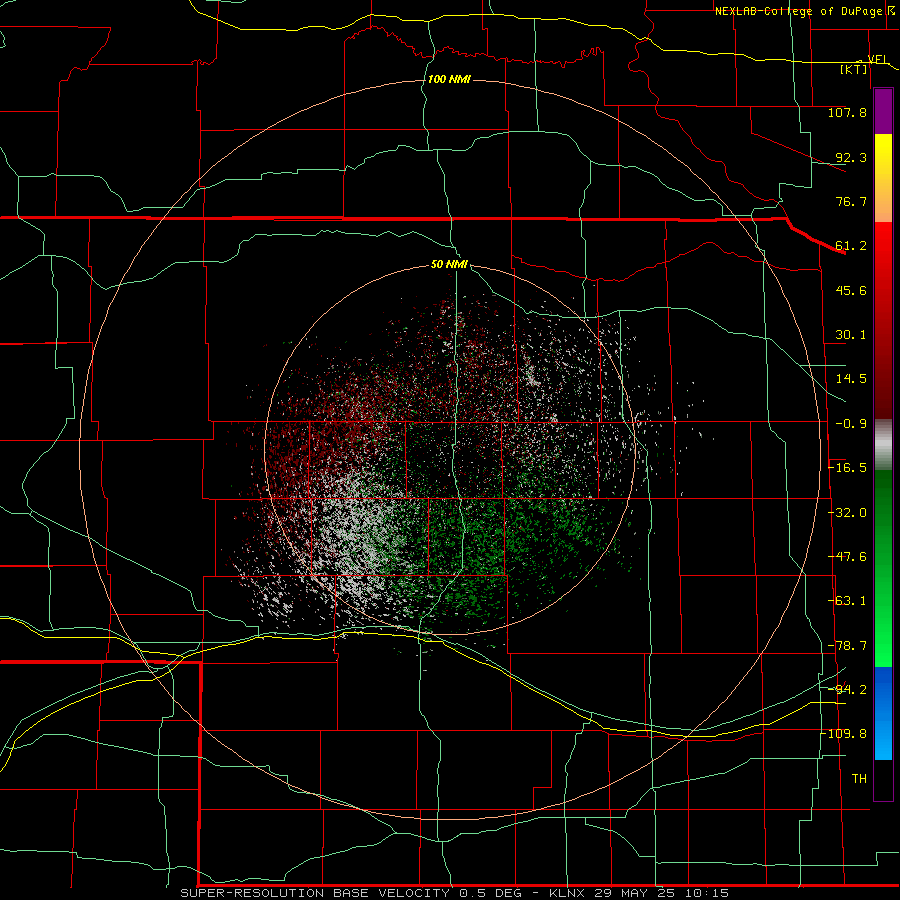Click the 45.6 scale value

tap(851, 290)
